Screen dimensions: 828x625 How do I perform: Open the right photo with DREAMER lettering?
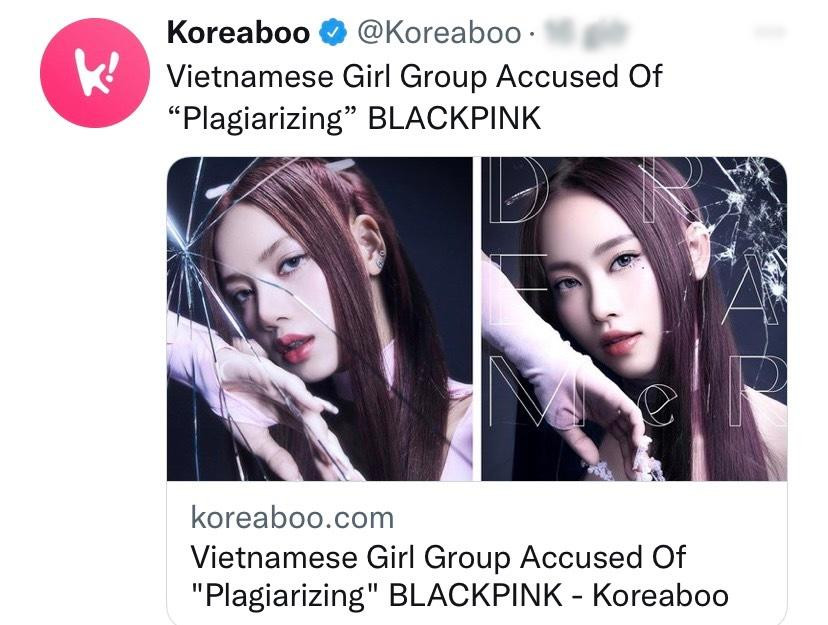634,319
